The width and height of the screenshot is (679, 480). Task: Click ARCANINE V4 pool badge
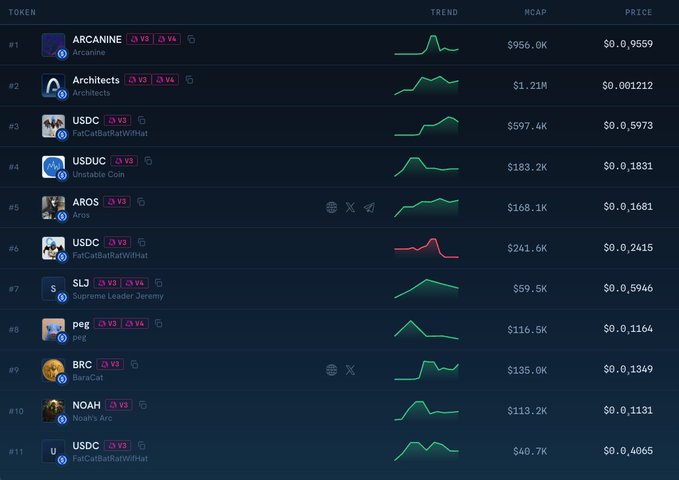point(167,39)
